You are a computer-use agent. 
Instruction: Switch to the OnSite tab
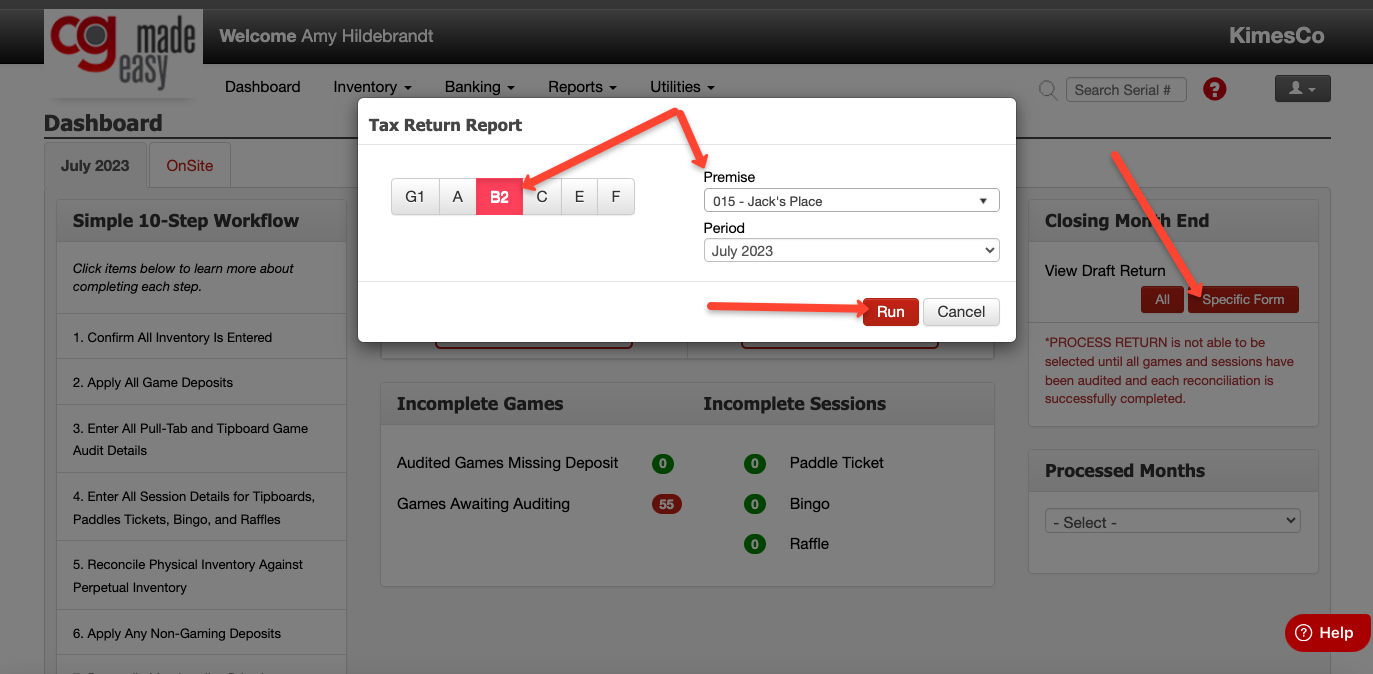coord(190,165)
